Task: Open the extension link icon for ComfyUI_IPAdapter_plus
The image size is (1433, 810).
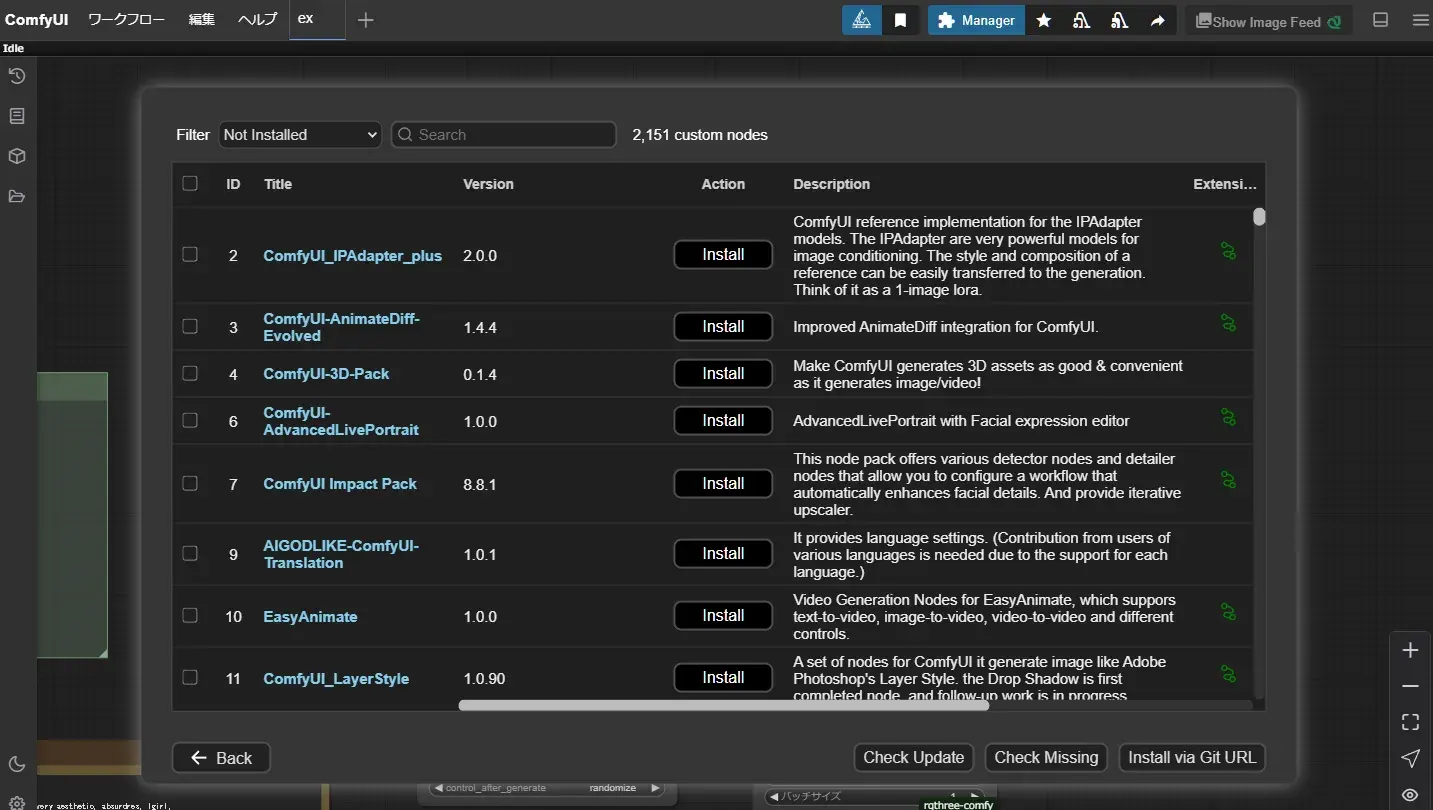Action: pos(1228,251)
